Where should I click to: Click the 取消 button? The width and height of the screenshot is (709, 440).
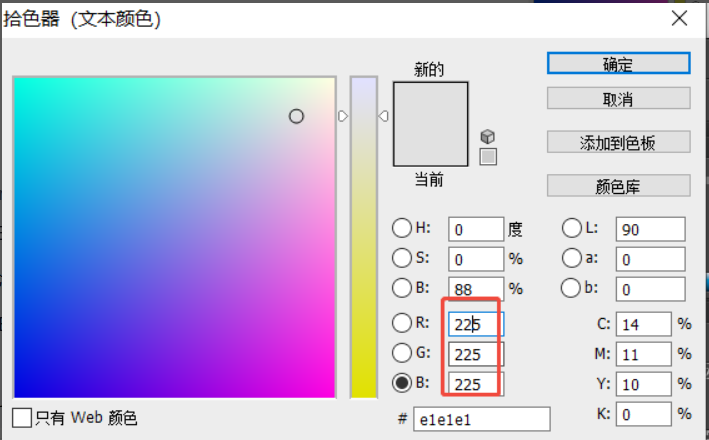click(x=618, y=99)
